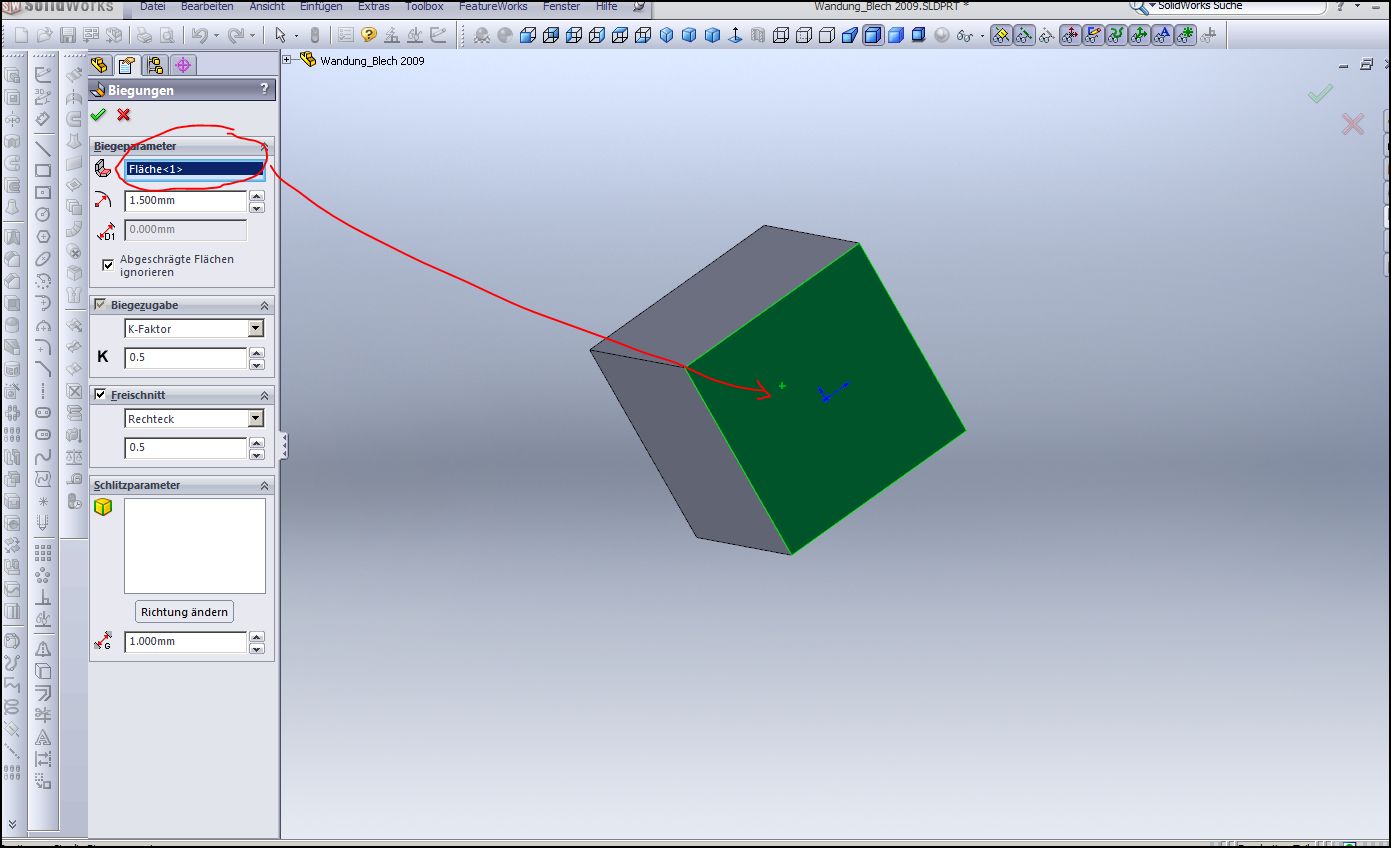Open the DimXpertManager tab
Image resolution: width=1391 pixels, height=848 pixels.
click(x=182, y=66)
